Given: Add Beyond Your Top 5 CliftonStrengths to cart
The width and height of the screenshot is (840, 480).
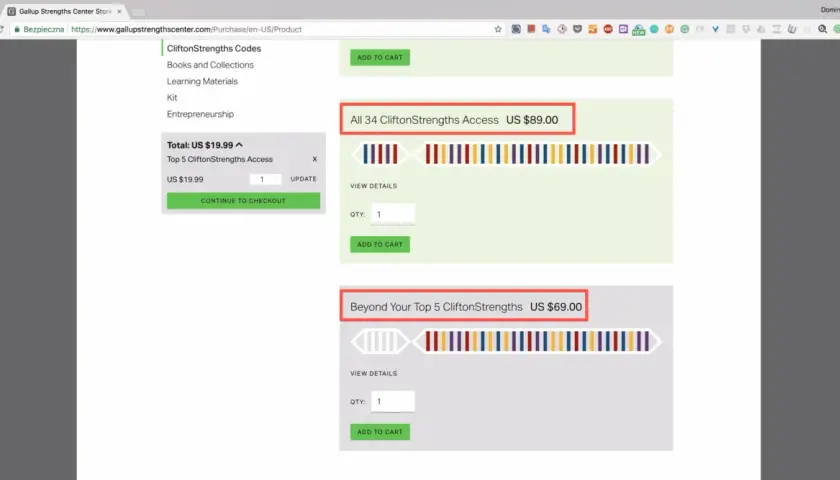Looking at the screenshot, I should 380,432.
